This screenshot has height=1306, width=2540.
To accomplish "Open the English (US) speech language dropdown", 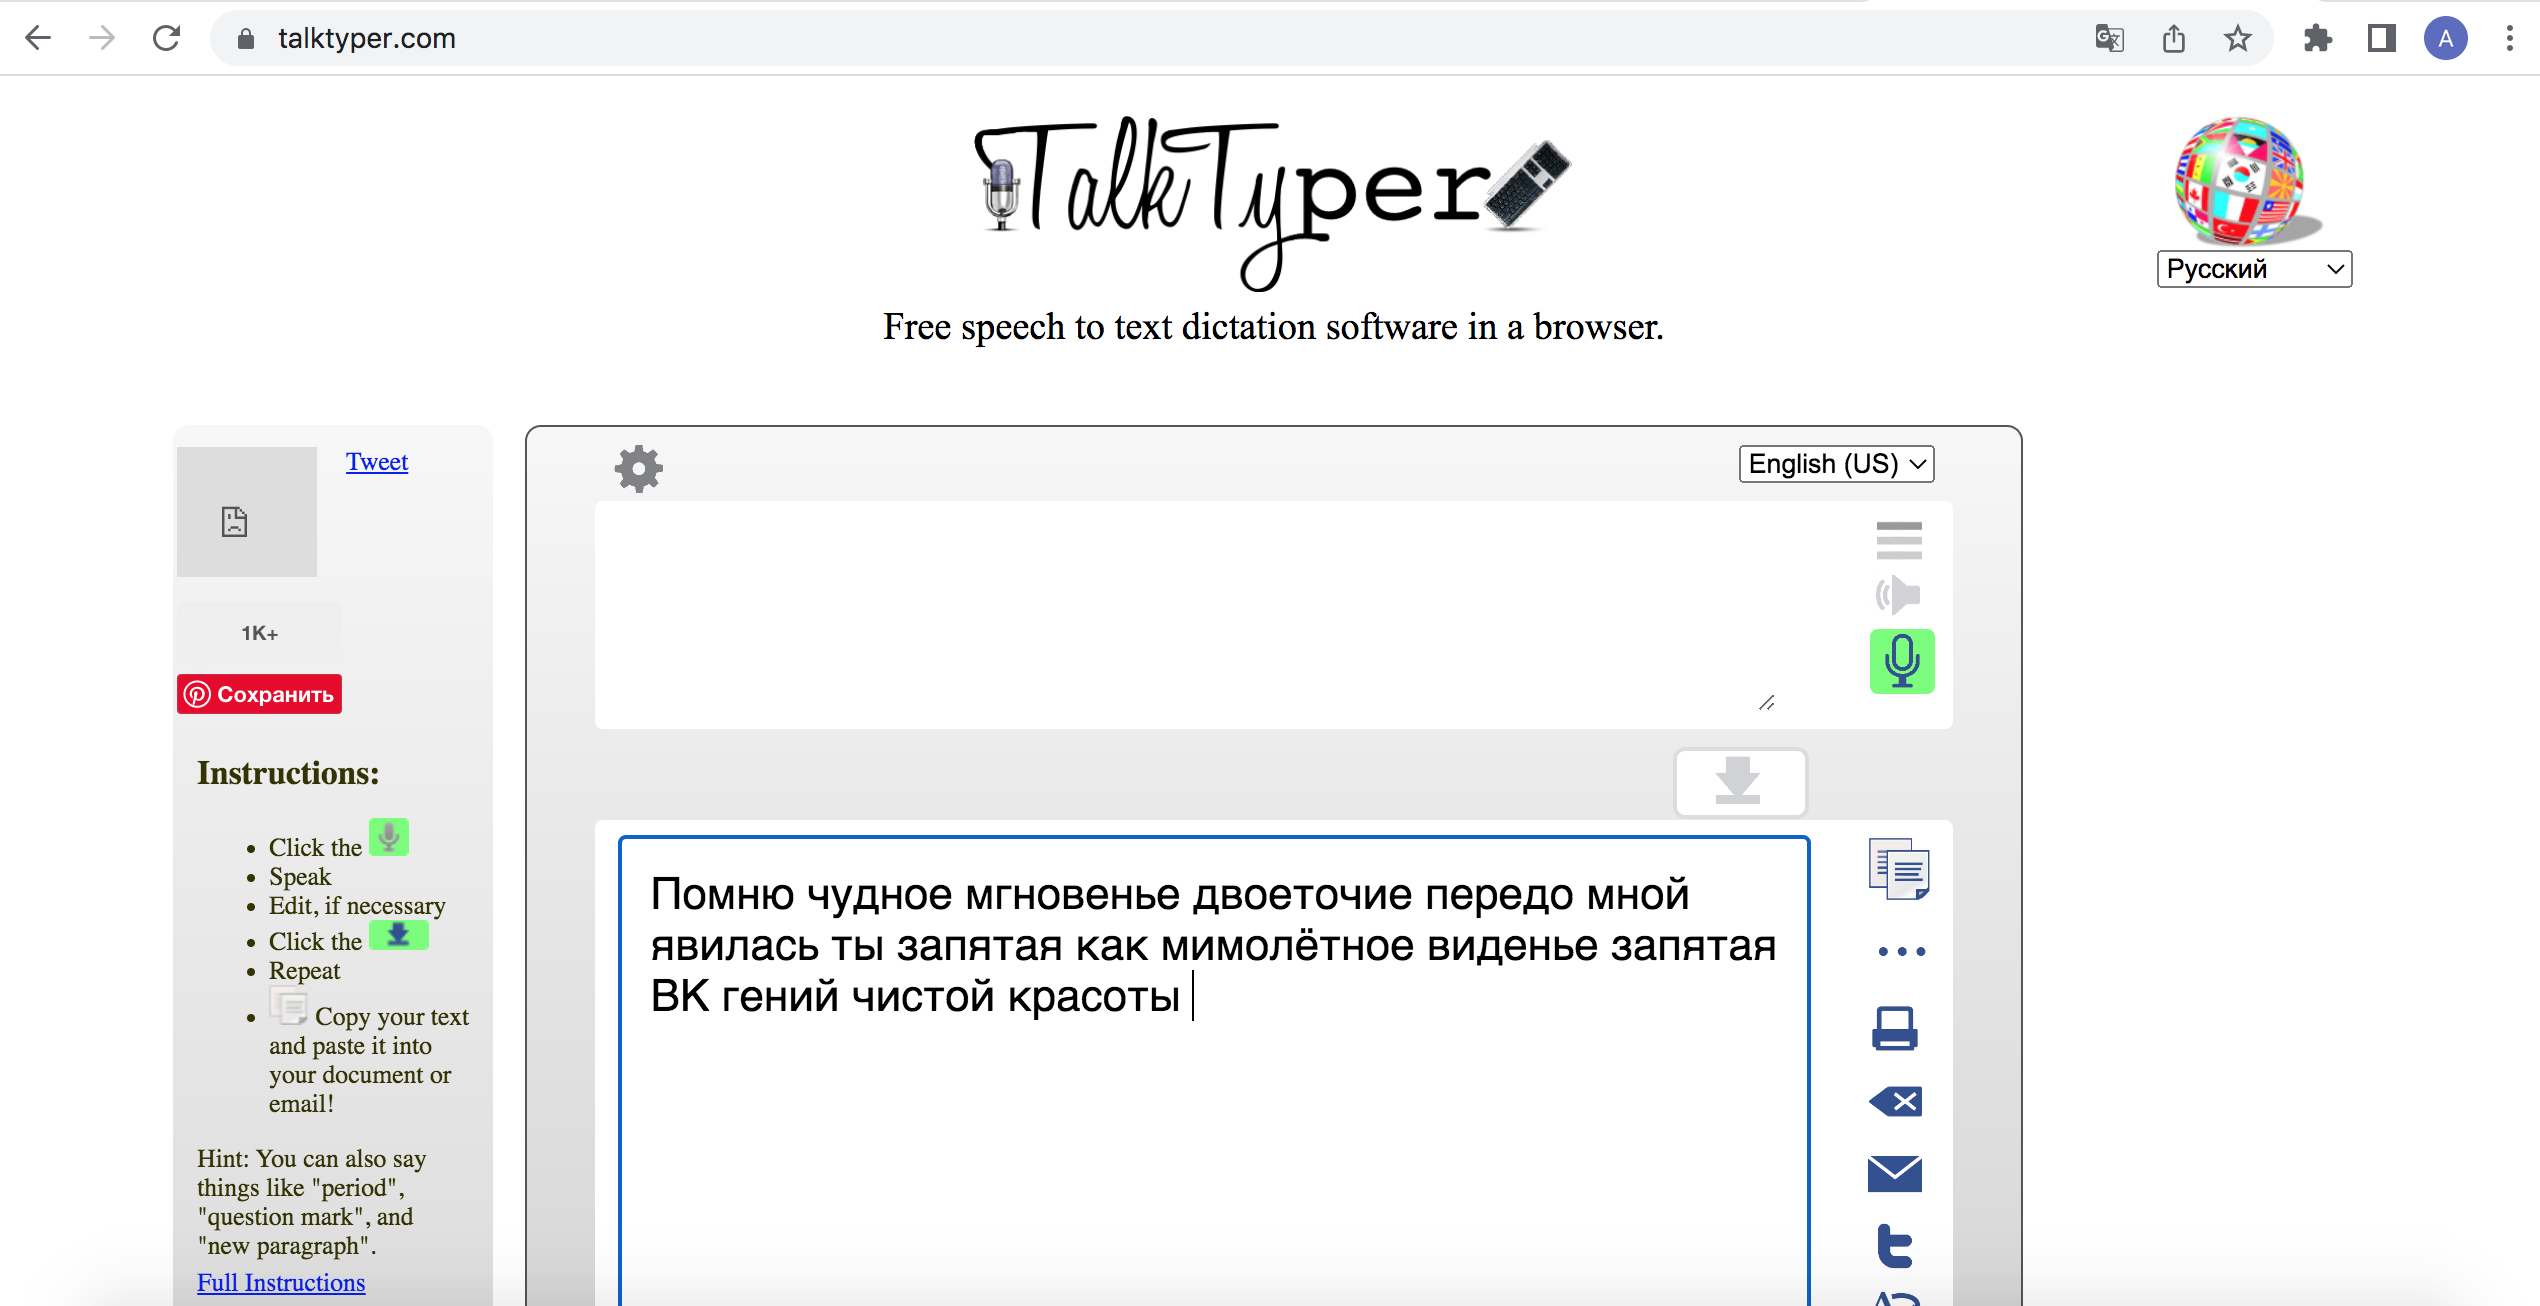I will (x=1836, y=464).
